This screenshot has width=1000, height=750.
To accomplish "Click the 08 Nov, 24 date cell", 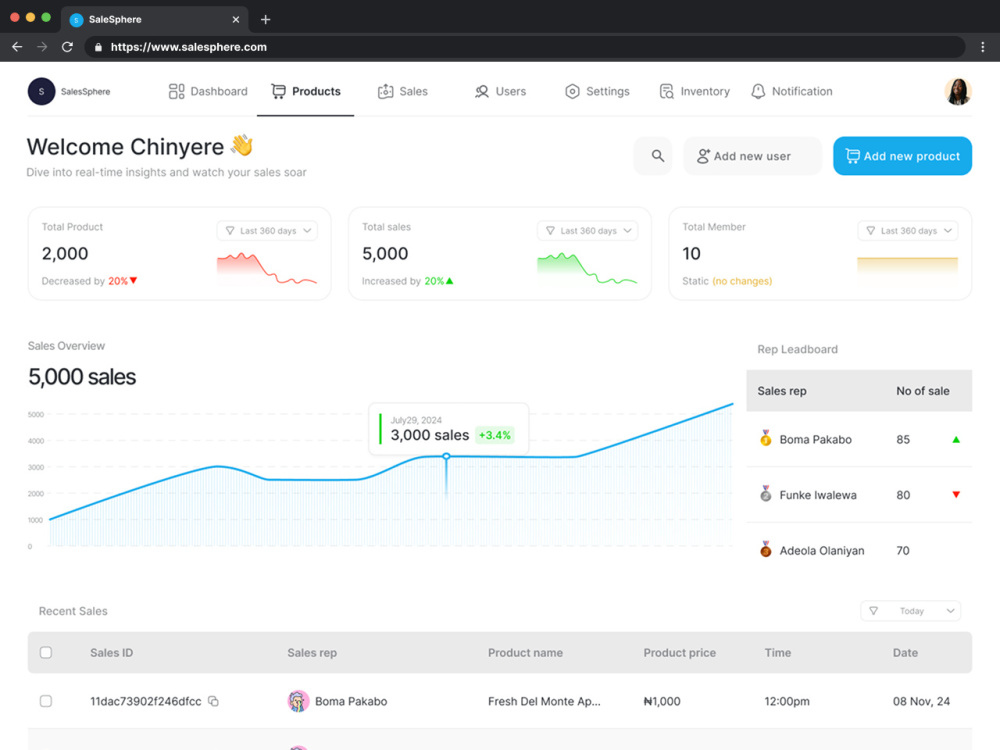I will [921, 701].
